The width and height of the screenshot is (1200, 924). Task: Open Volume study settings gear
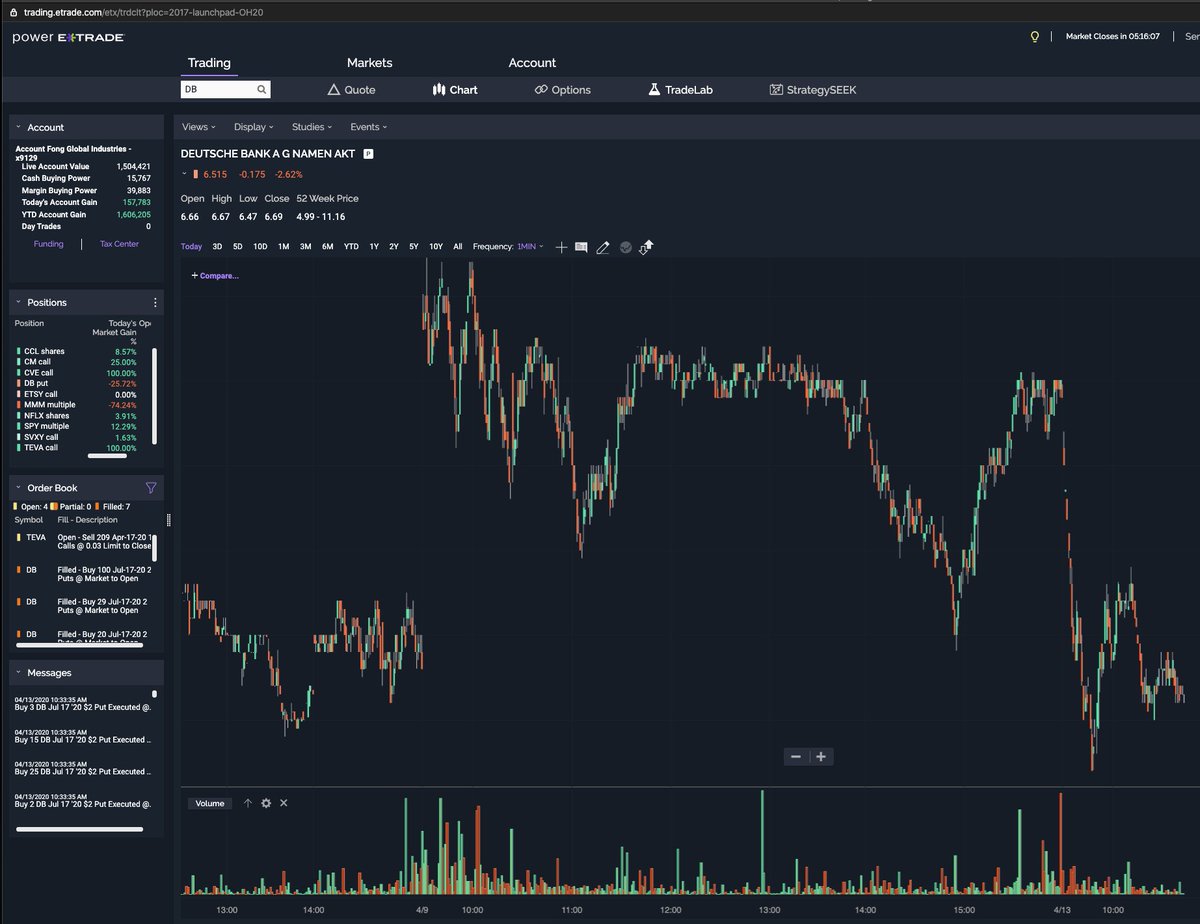point(266,803)
